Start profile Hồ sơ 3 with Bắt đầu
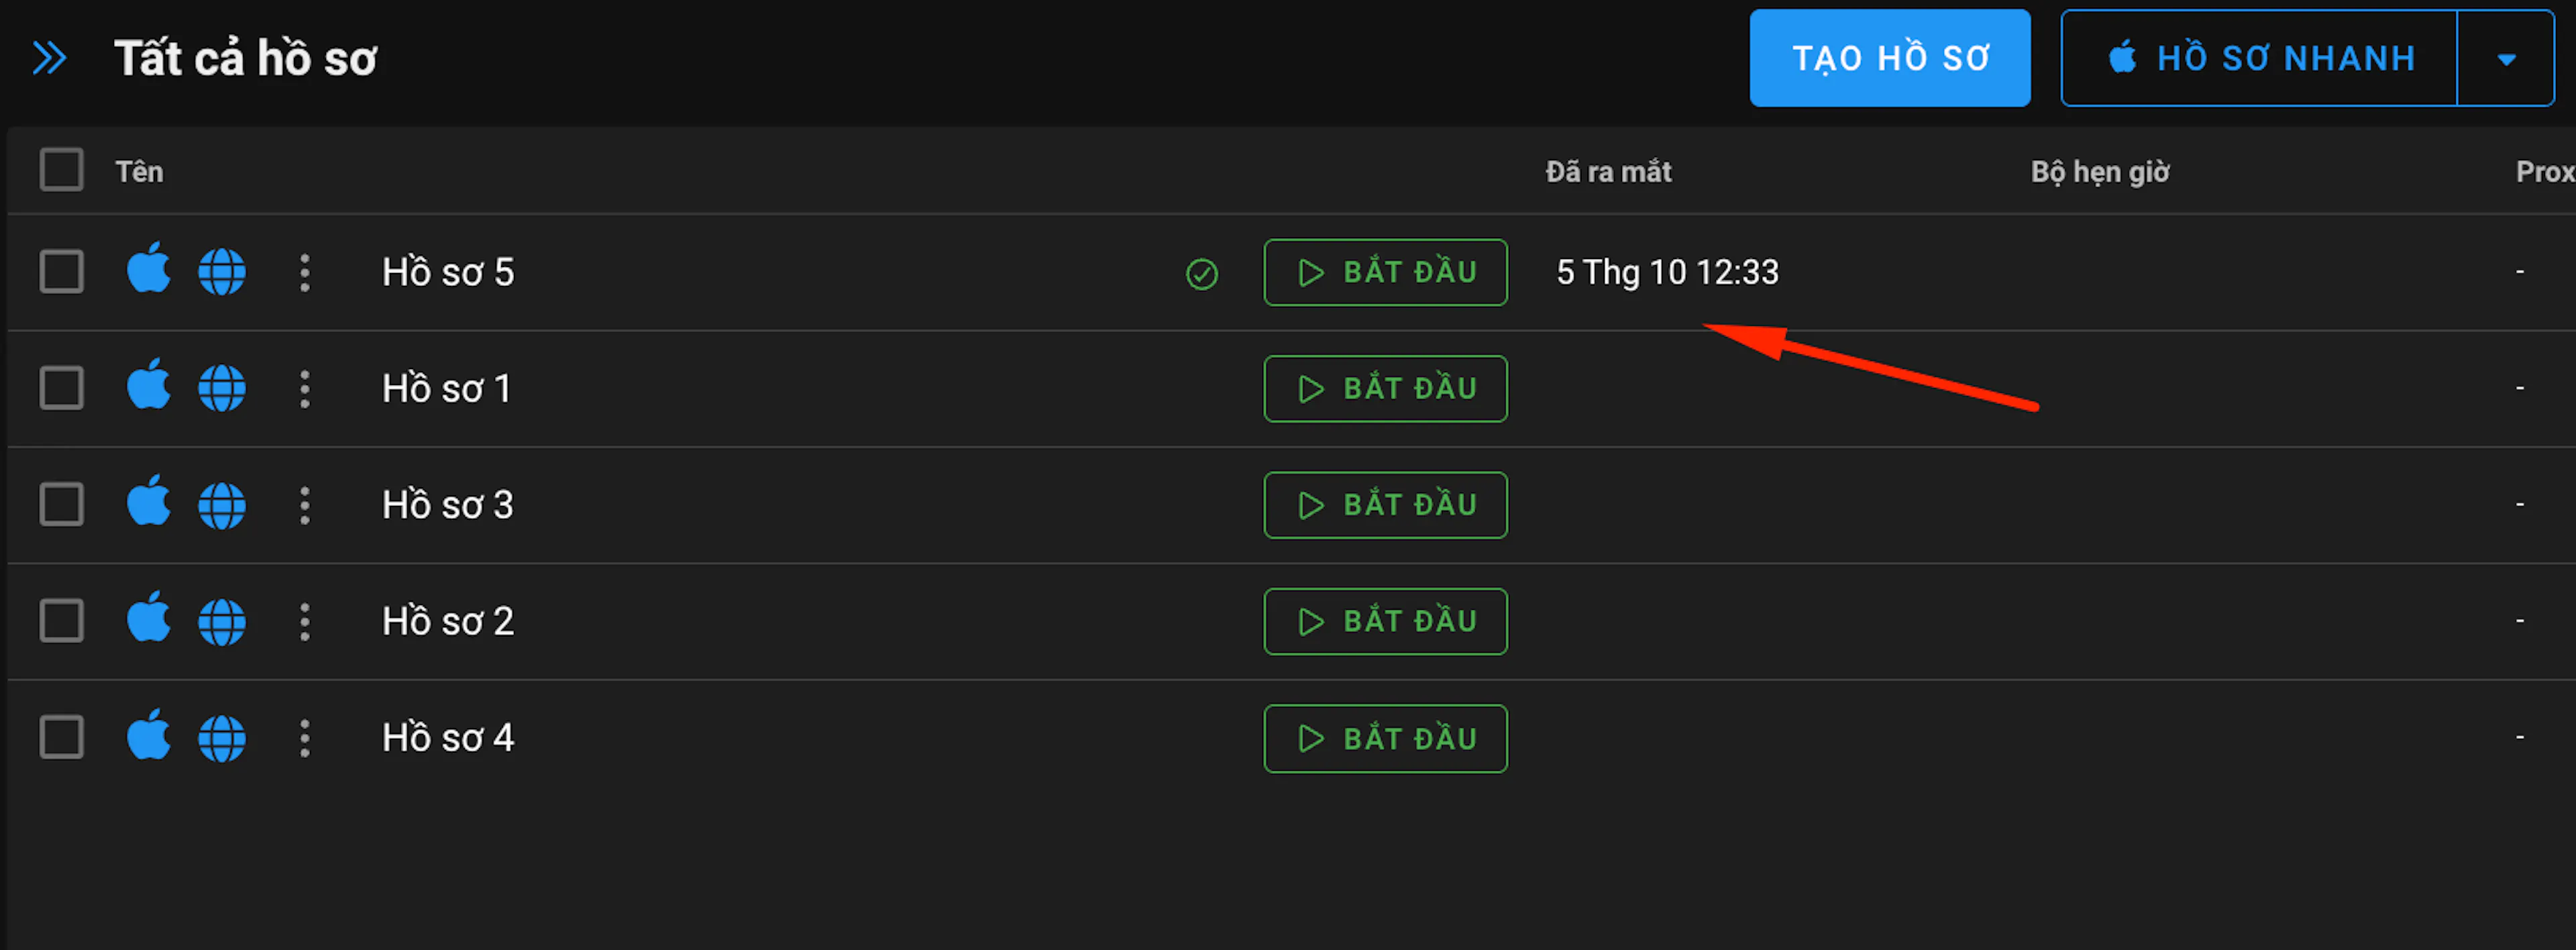This screenshot has width=2576, height=950. coord(1385,505)
